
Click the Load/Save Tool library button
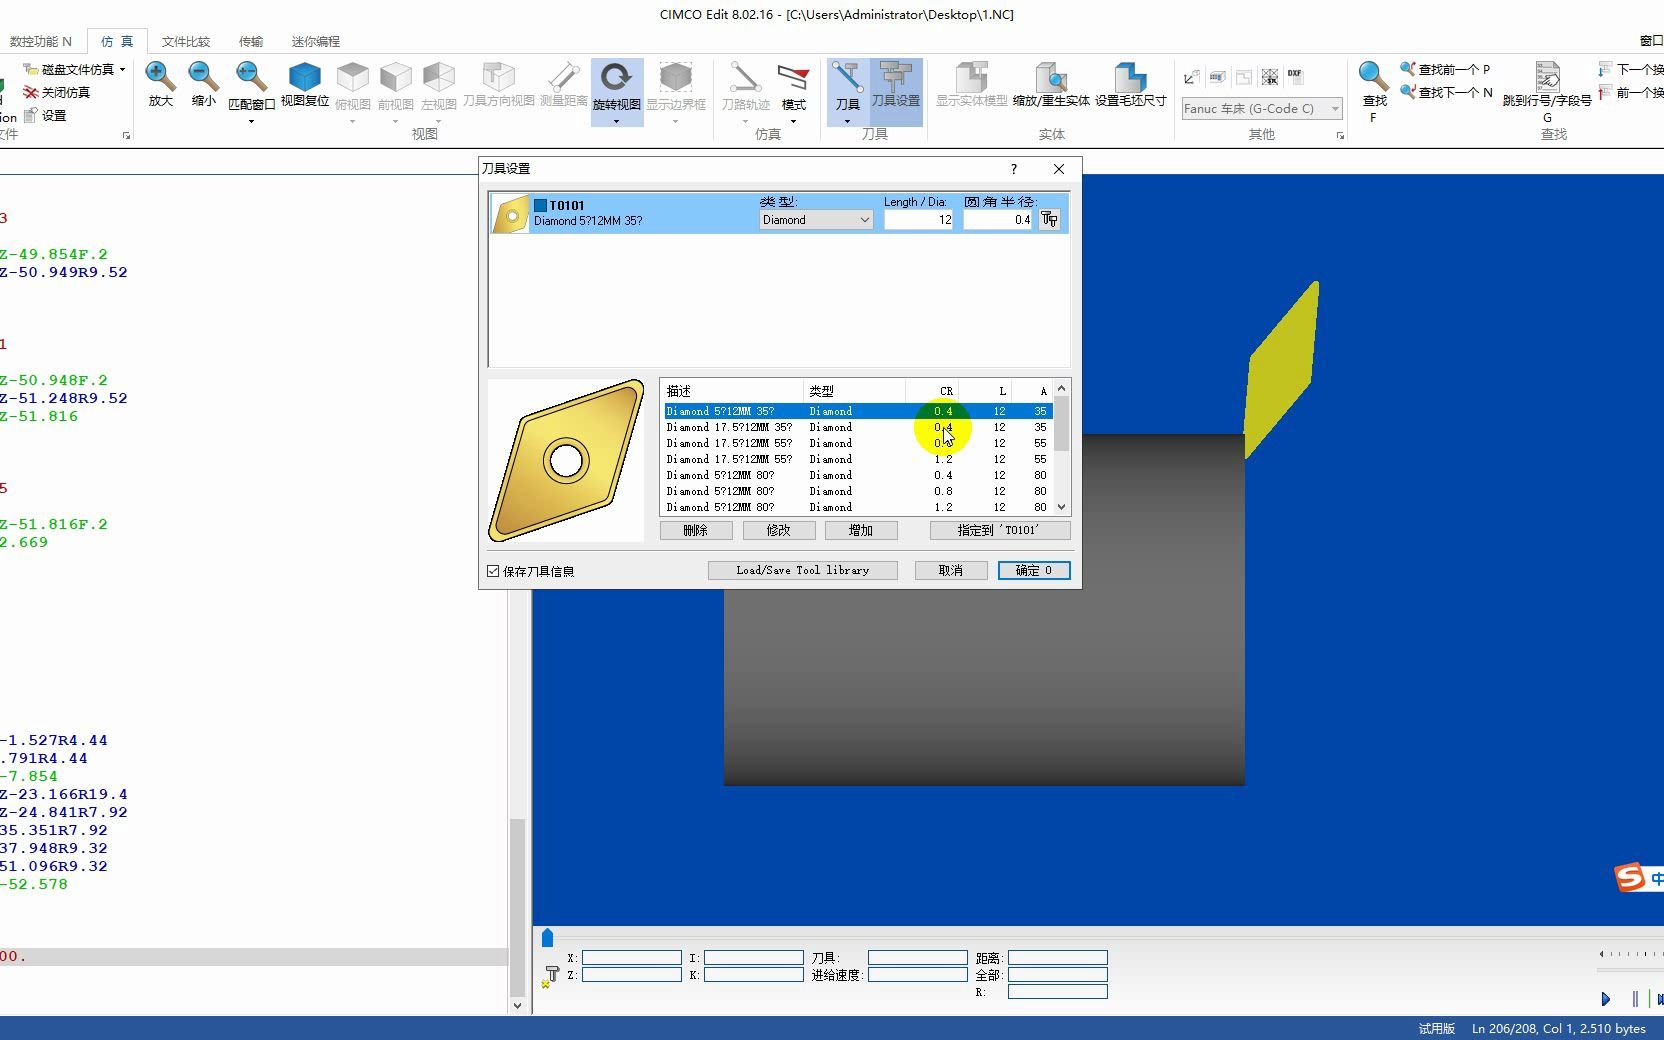coord(802,570)
